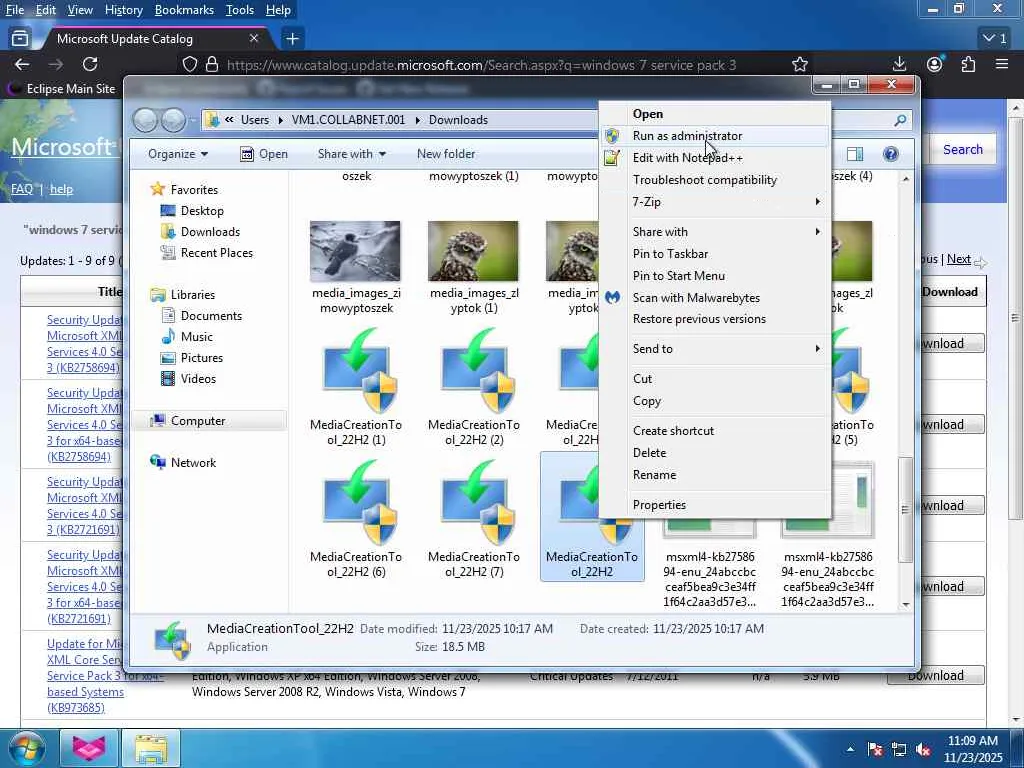Click the Malwarebytes icon in context menu
Image resolution: width=1024 pixels, height=768 pixels.
(612, 298)
